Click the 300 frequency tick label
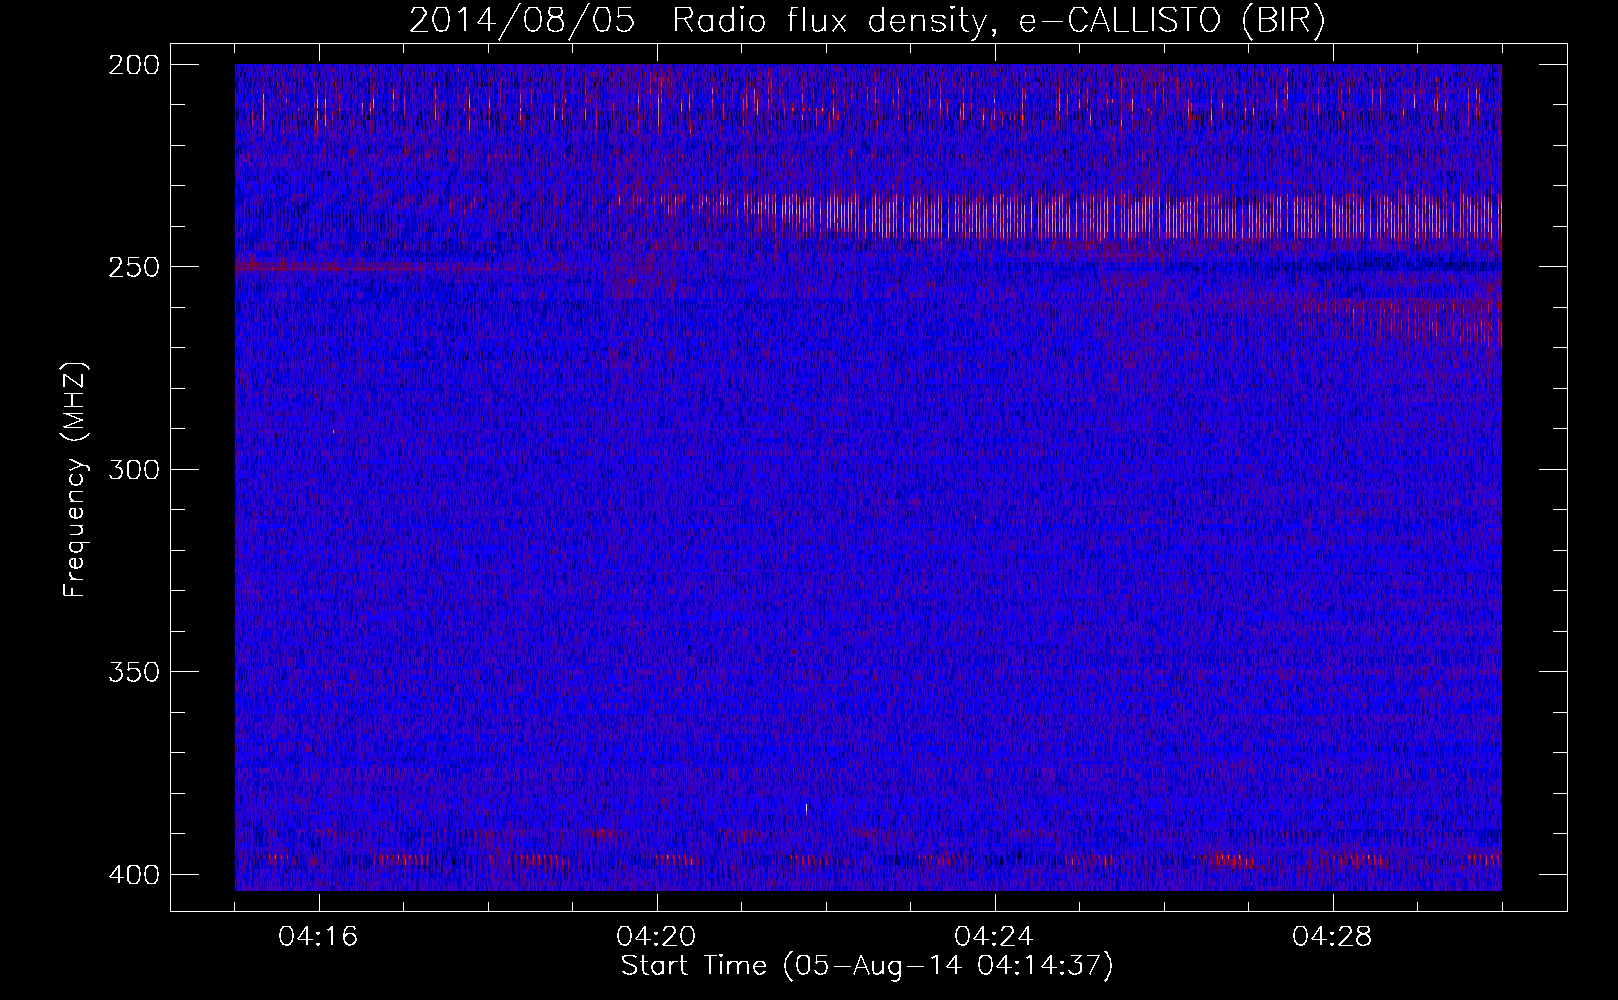Image resolution: width=1618 pixels, height=1000 pixels. coord(132,469)
